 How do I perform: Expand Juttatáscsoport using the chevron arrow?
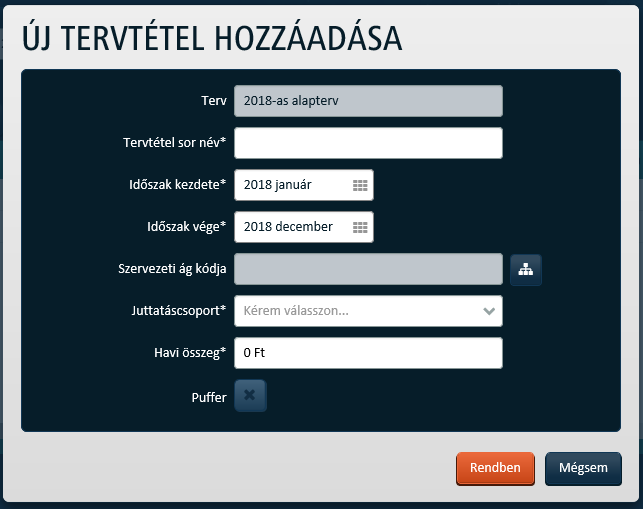tap(489, 311)
